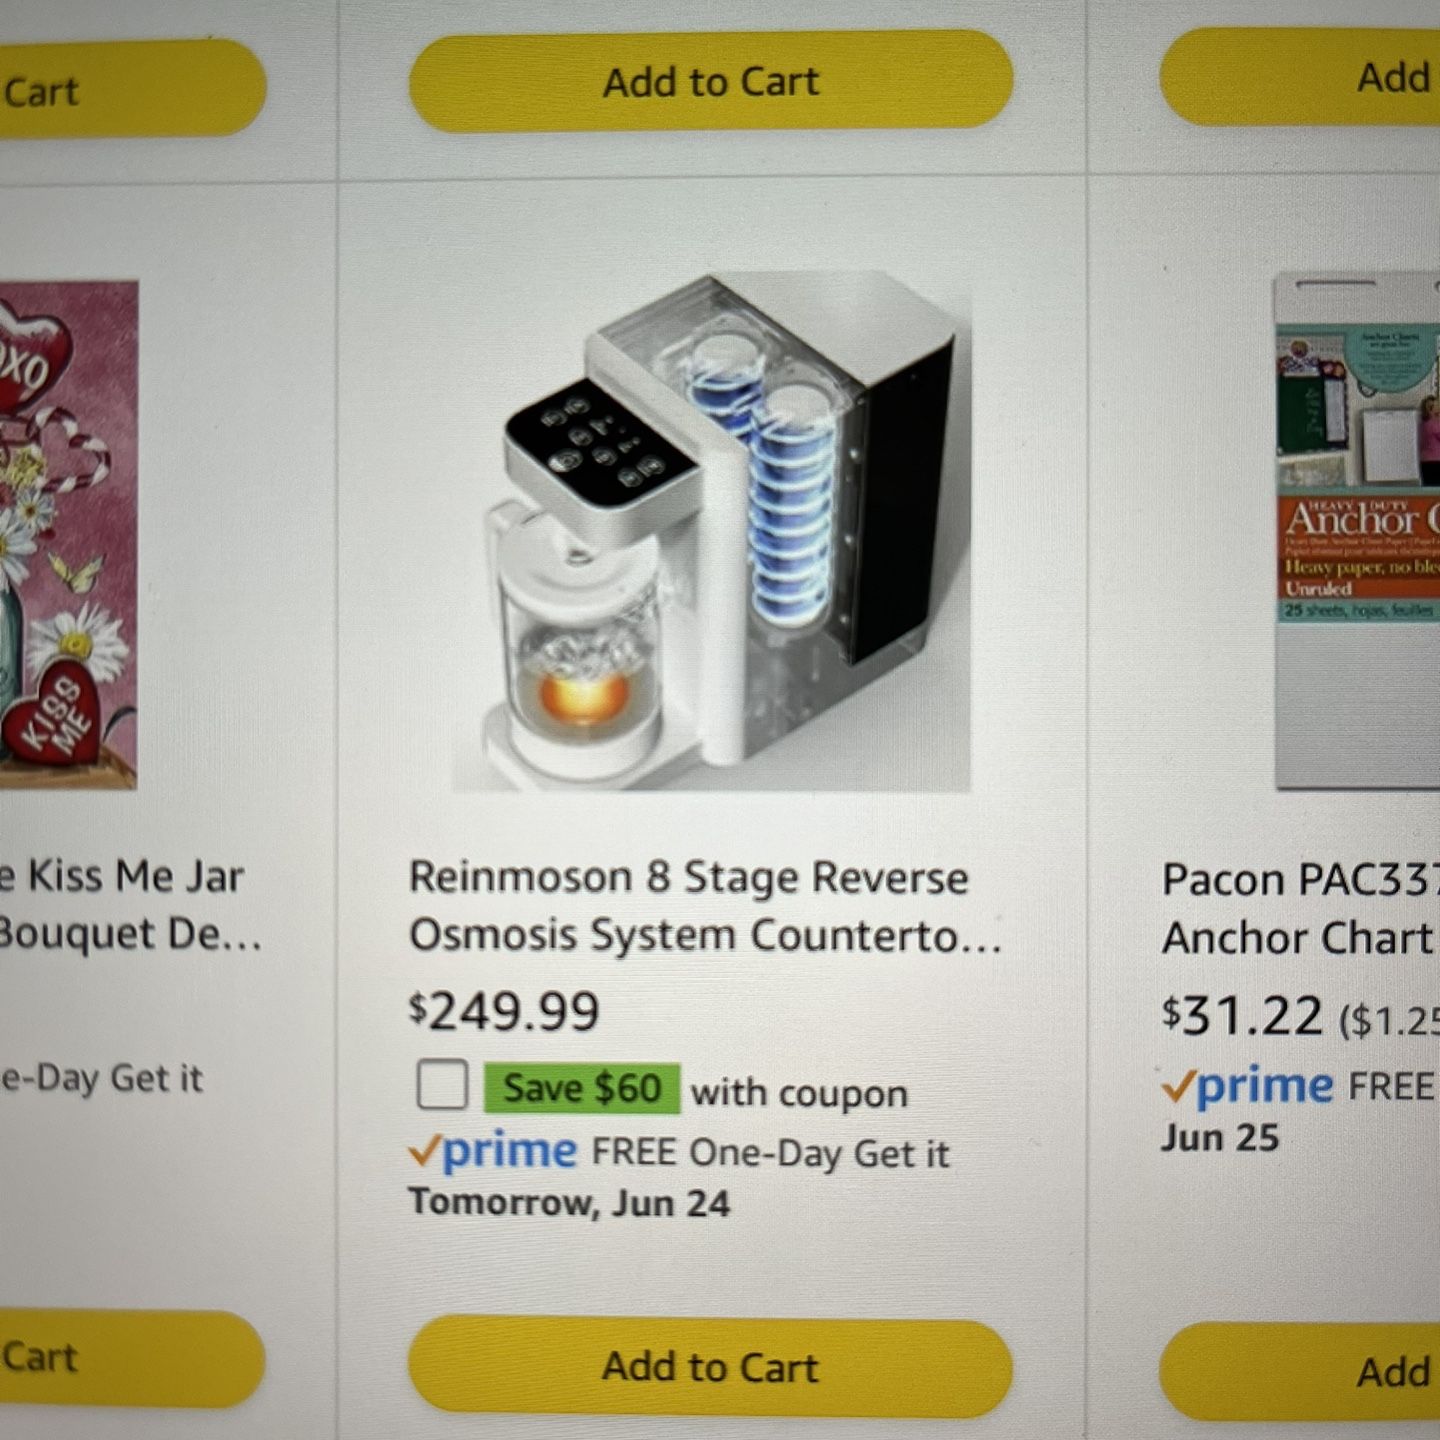Viewport: 1440px width, 1440px height.
Task: Add the Pacon Anchor Chart to cart
Action: tap(1300, 1371)
